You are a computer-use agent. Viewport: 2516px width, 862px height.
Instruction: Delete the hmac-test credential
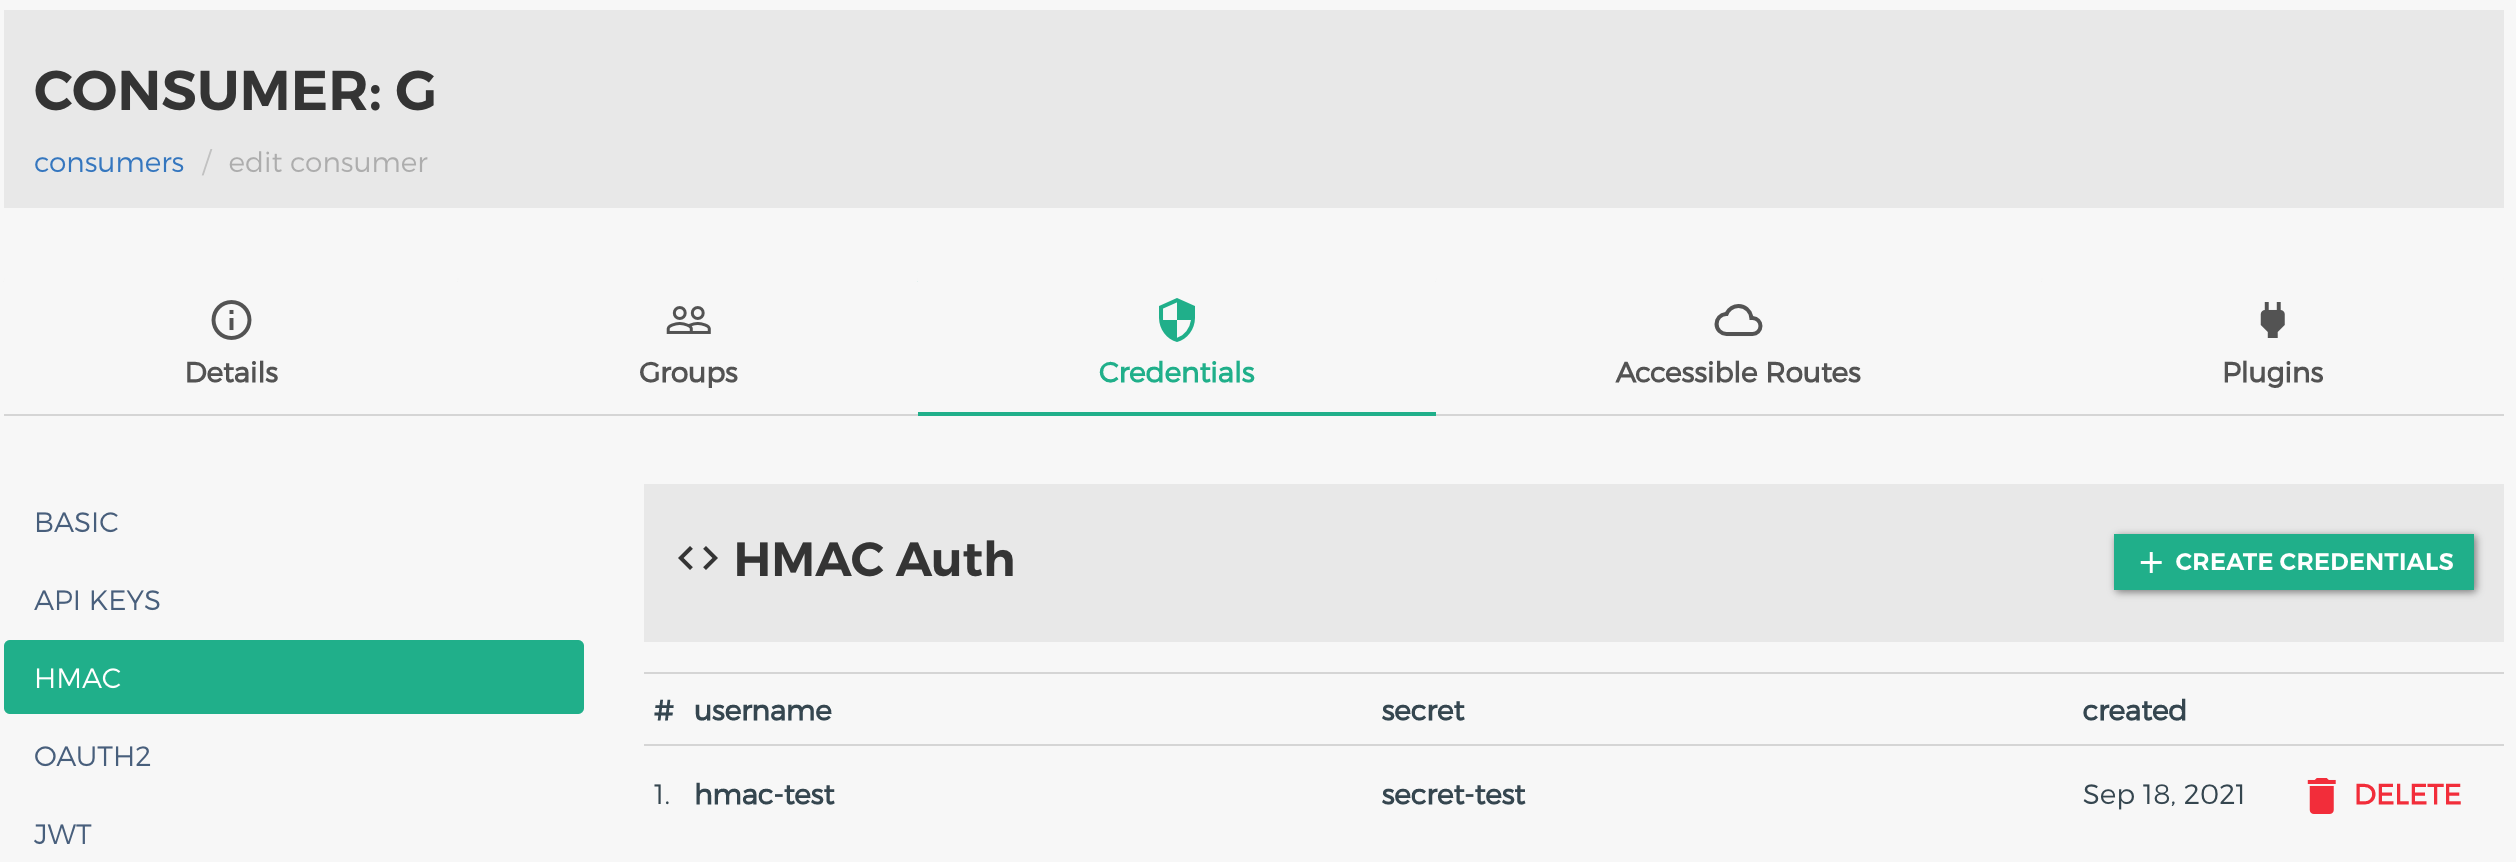click(x=2385, y=795)
